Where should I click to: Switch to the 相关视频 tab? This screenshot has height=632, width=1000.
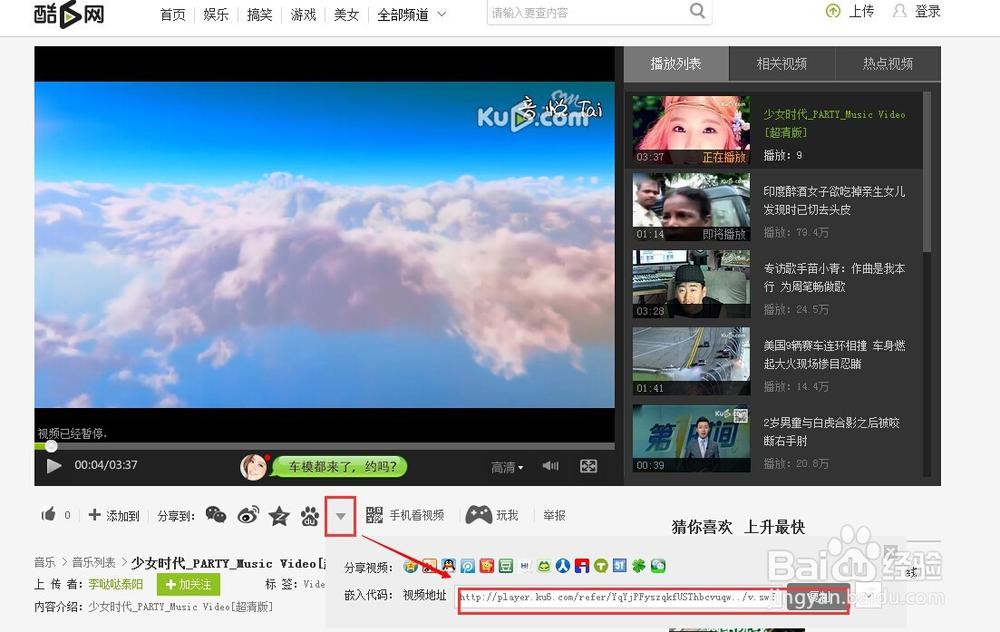780,62
